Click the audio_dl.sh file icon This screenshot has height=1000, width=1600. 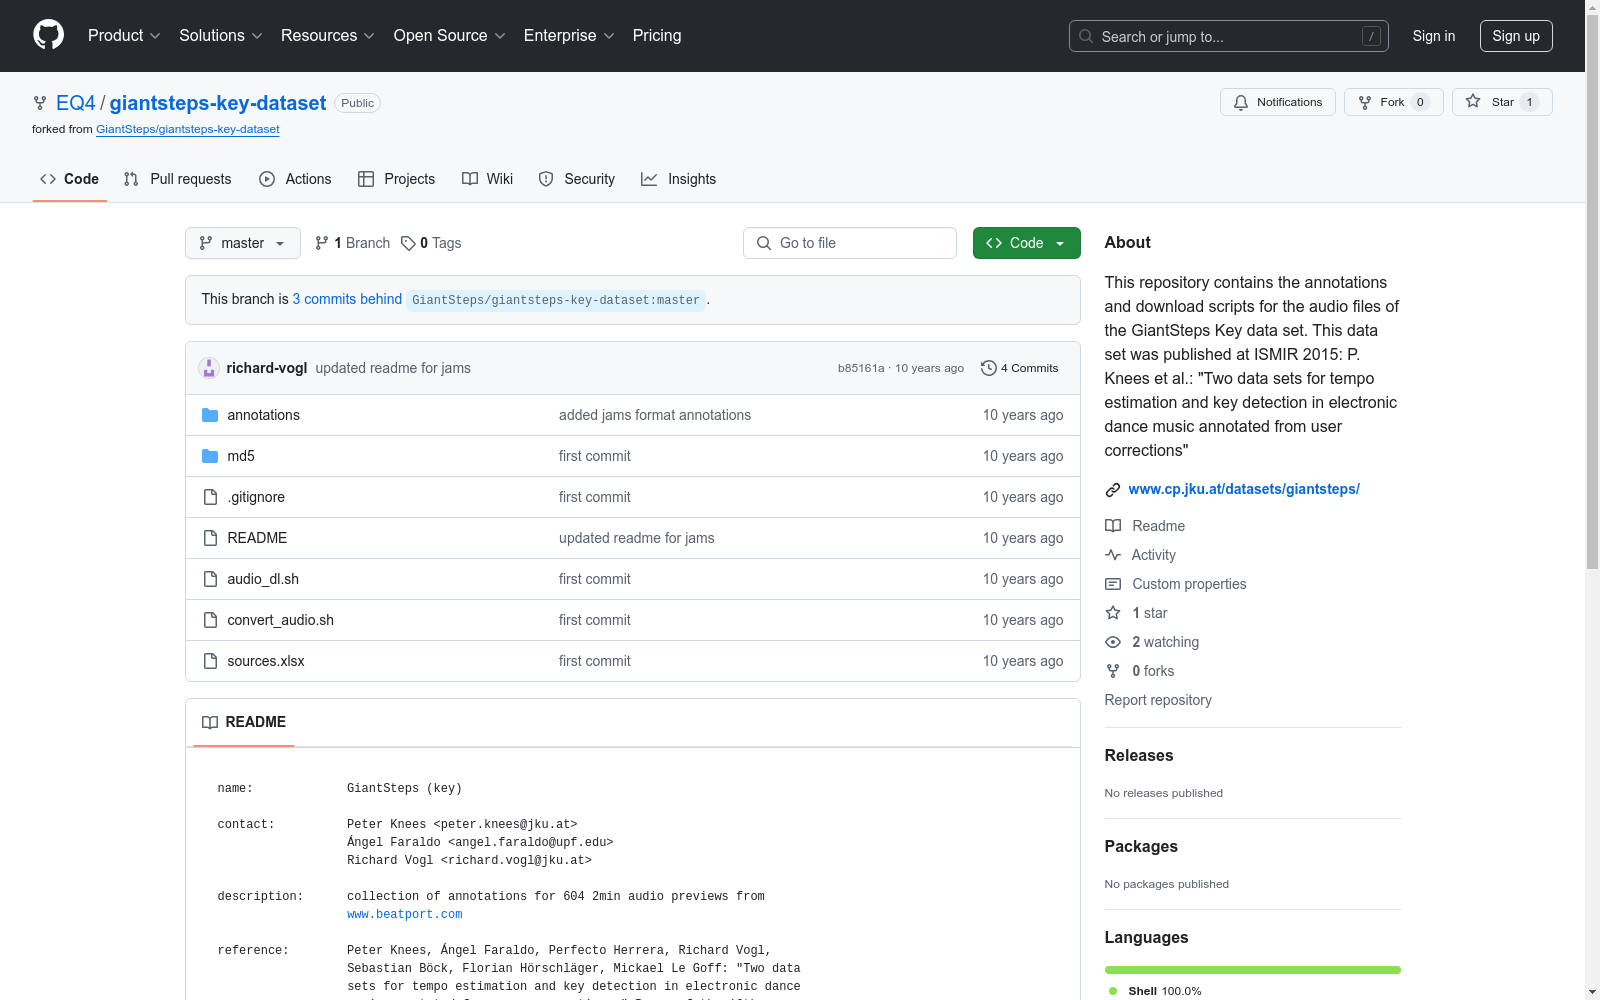[x=210, y=579]
